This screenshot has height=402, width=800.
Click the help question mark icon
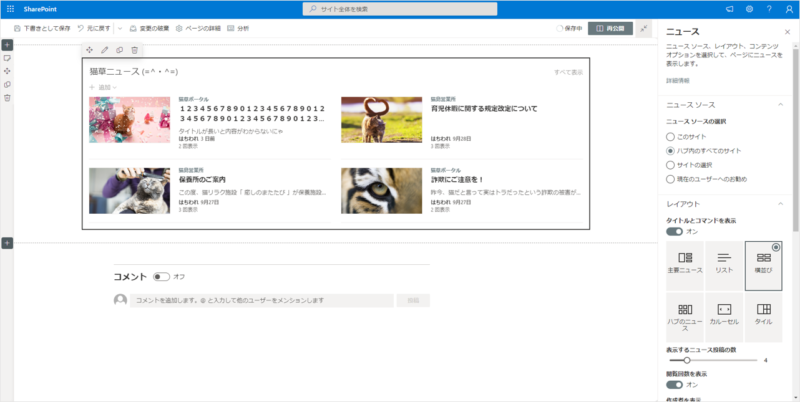tap(768, 8)
